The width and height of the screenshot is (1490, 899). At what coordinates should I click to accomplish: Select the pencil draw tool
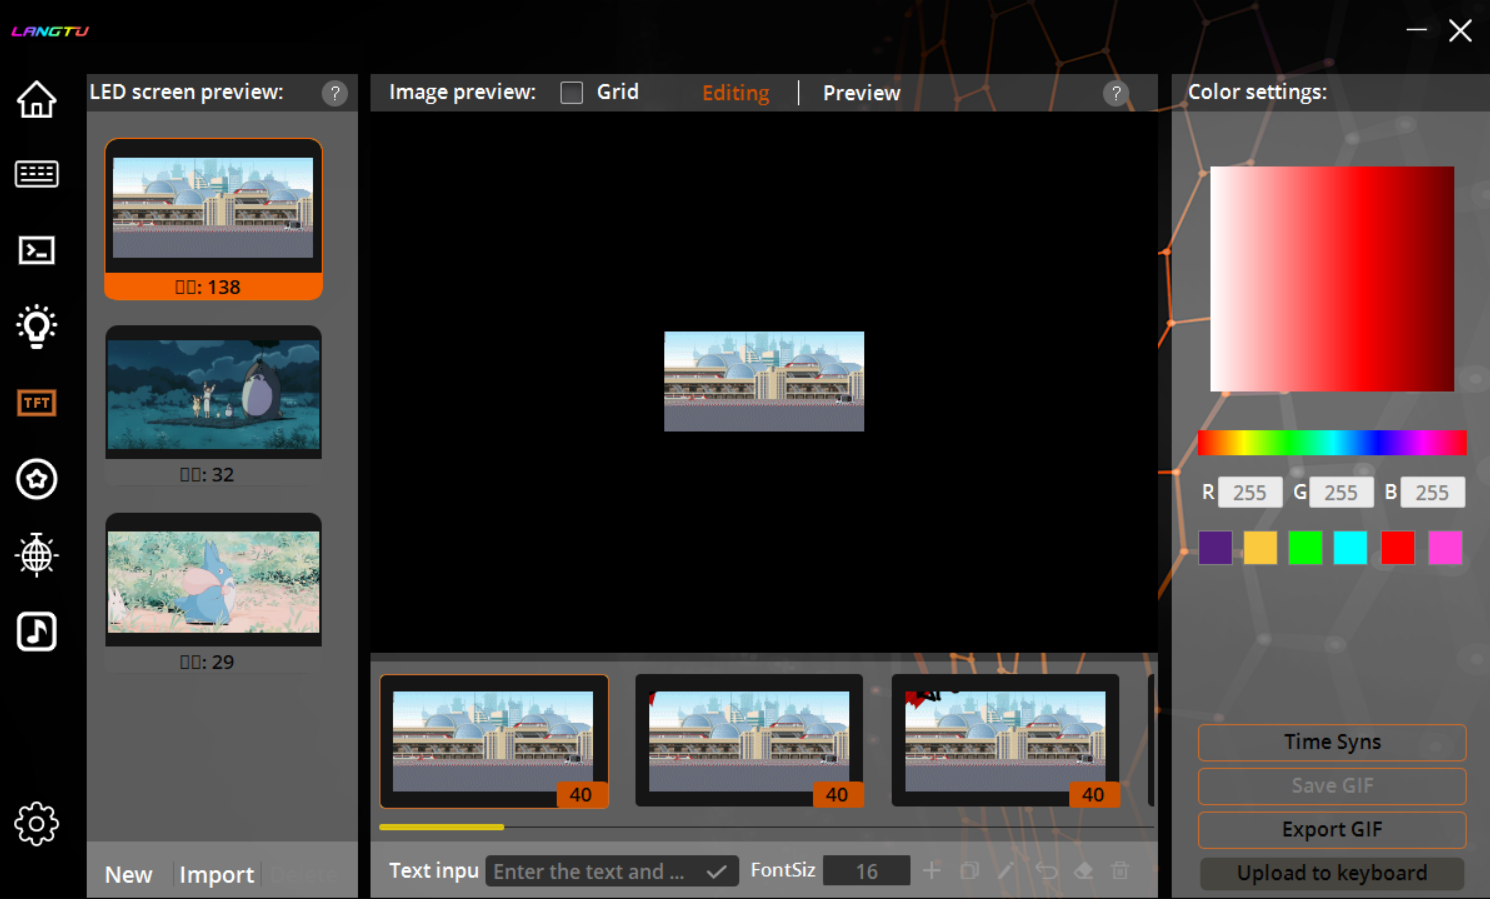(1006, 871)
